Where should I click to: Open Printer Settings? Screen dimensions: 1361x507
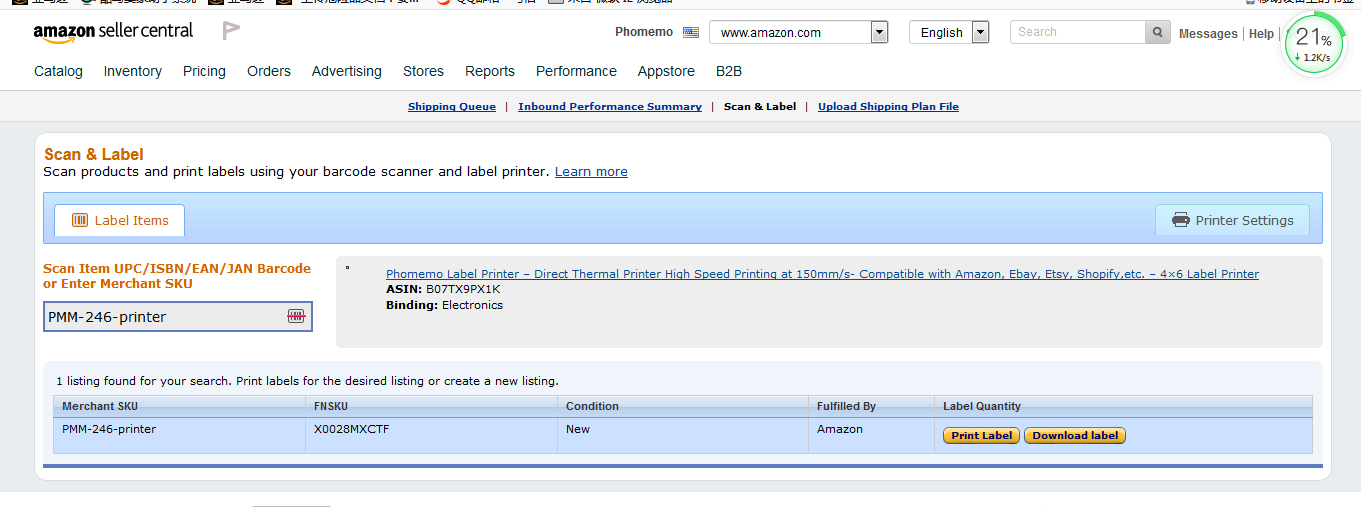click(x=1232, y=220)
